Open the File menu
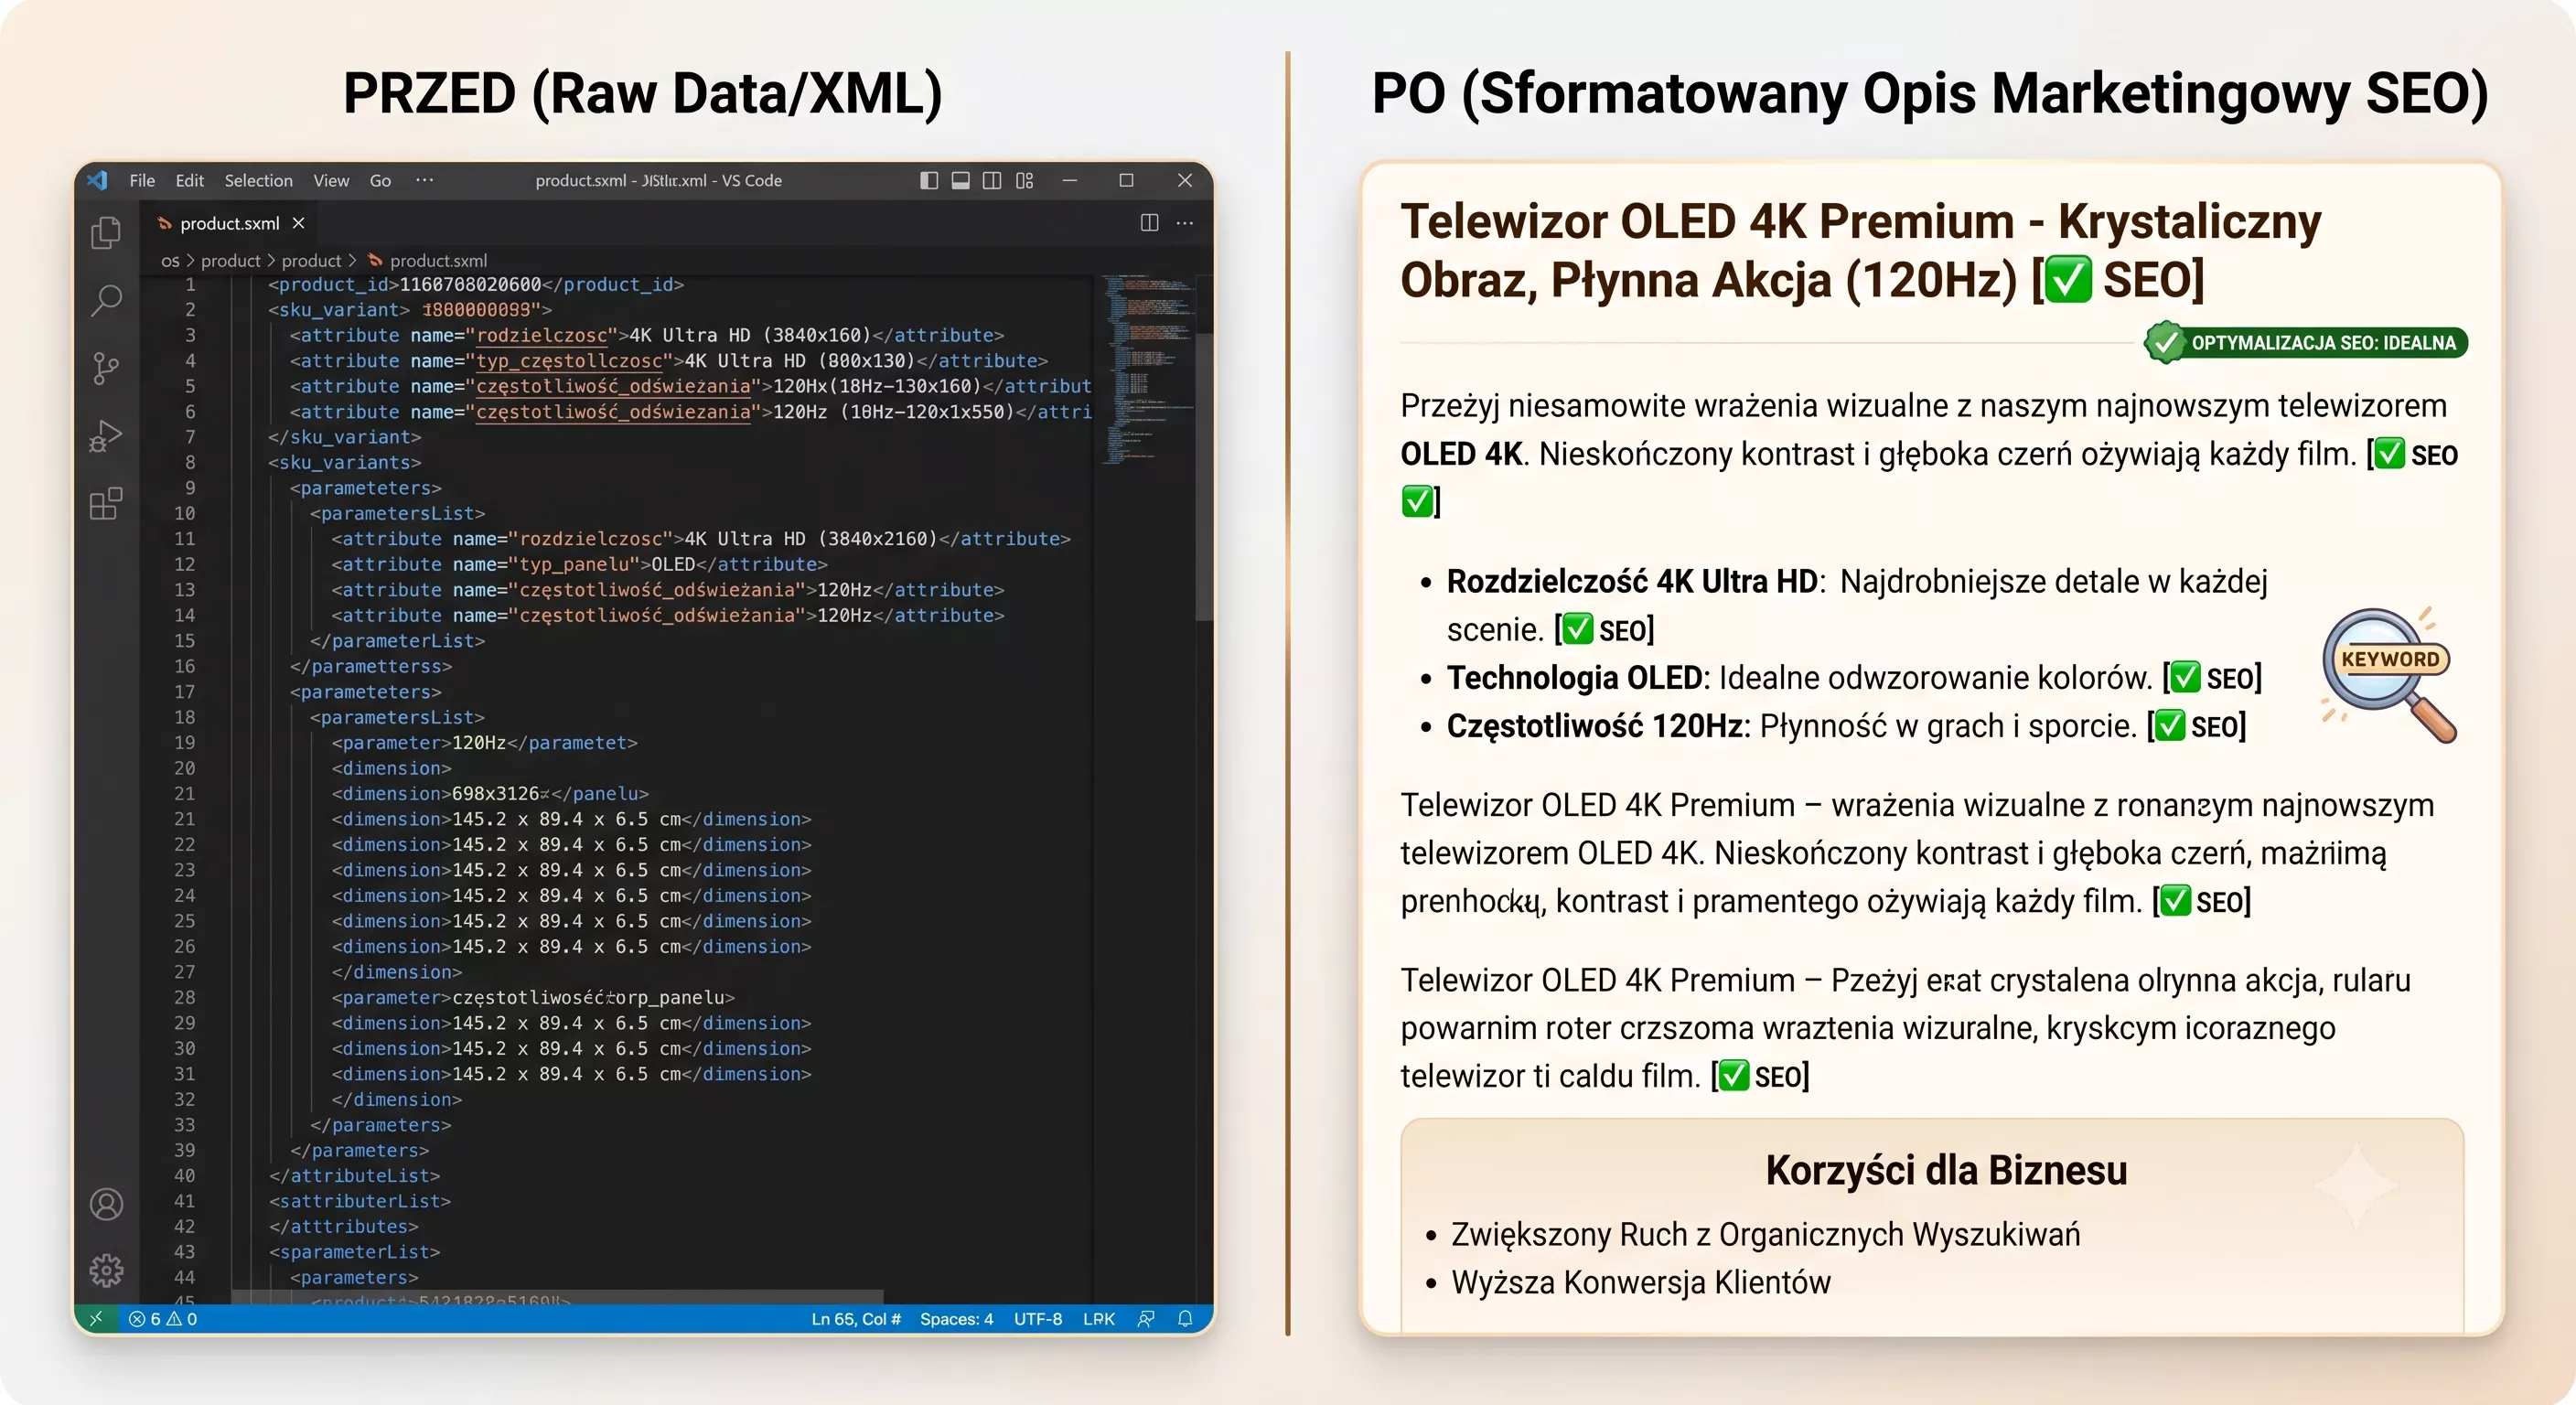Image resolution: width=2576 pixels, height=1405 pixels. point(142,180)
